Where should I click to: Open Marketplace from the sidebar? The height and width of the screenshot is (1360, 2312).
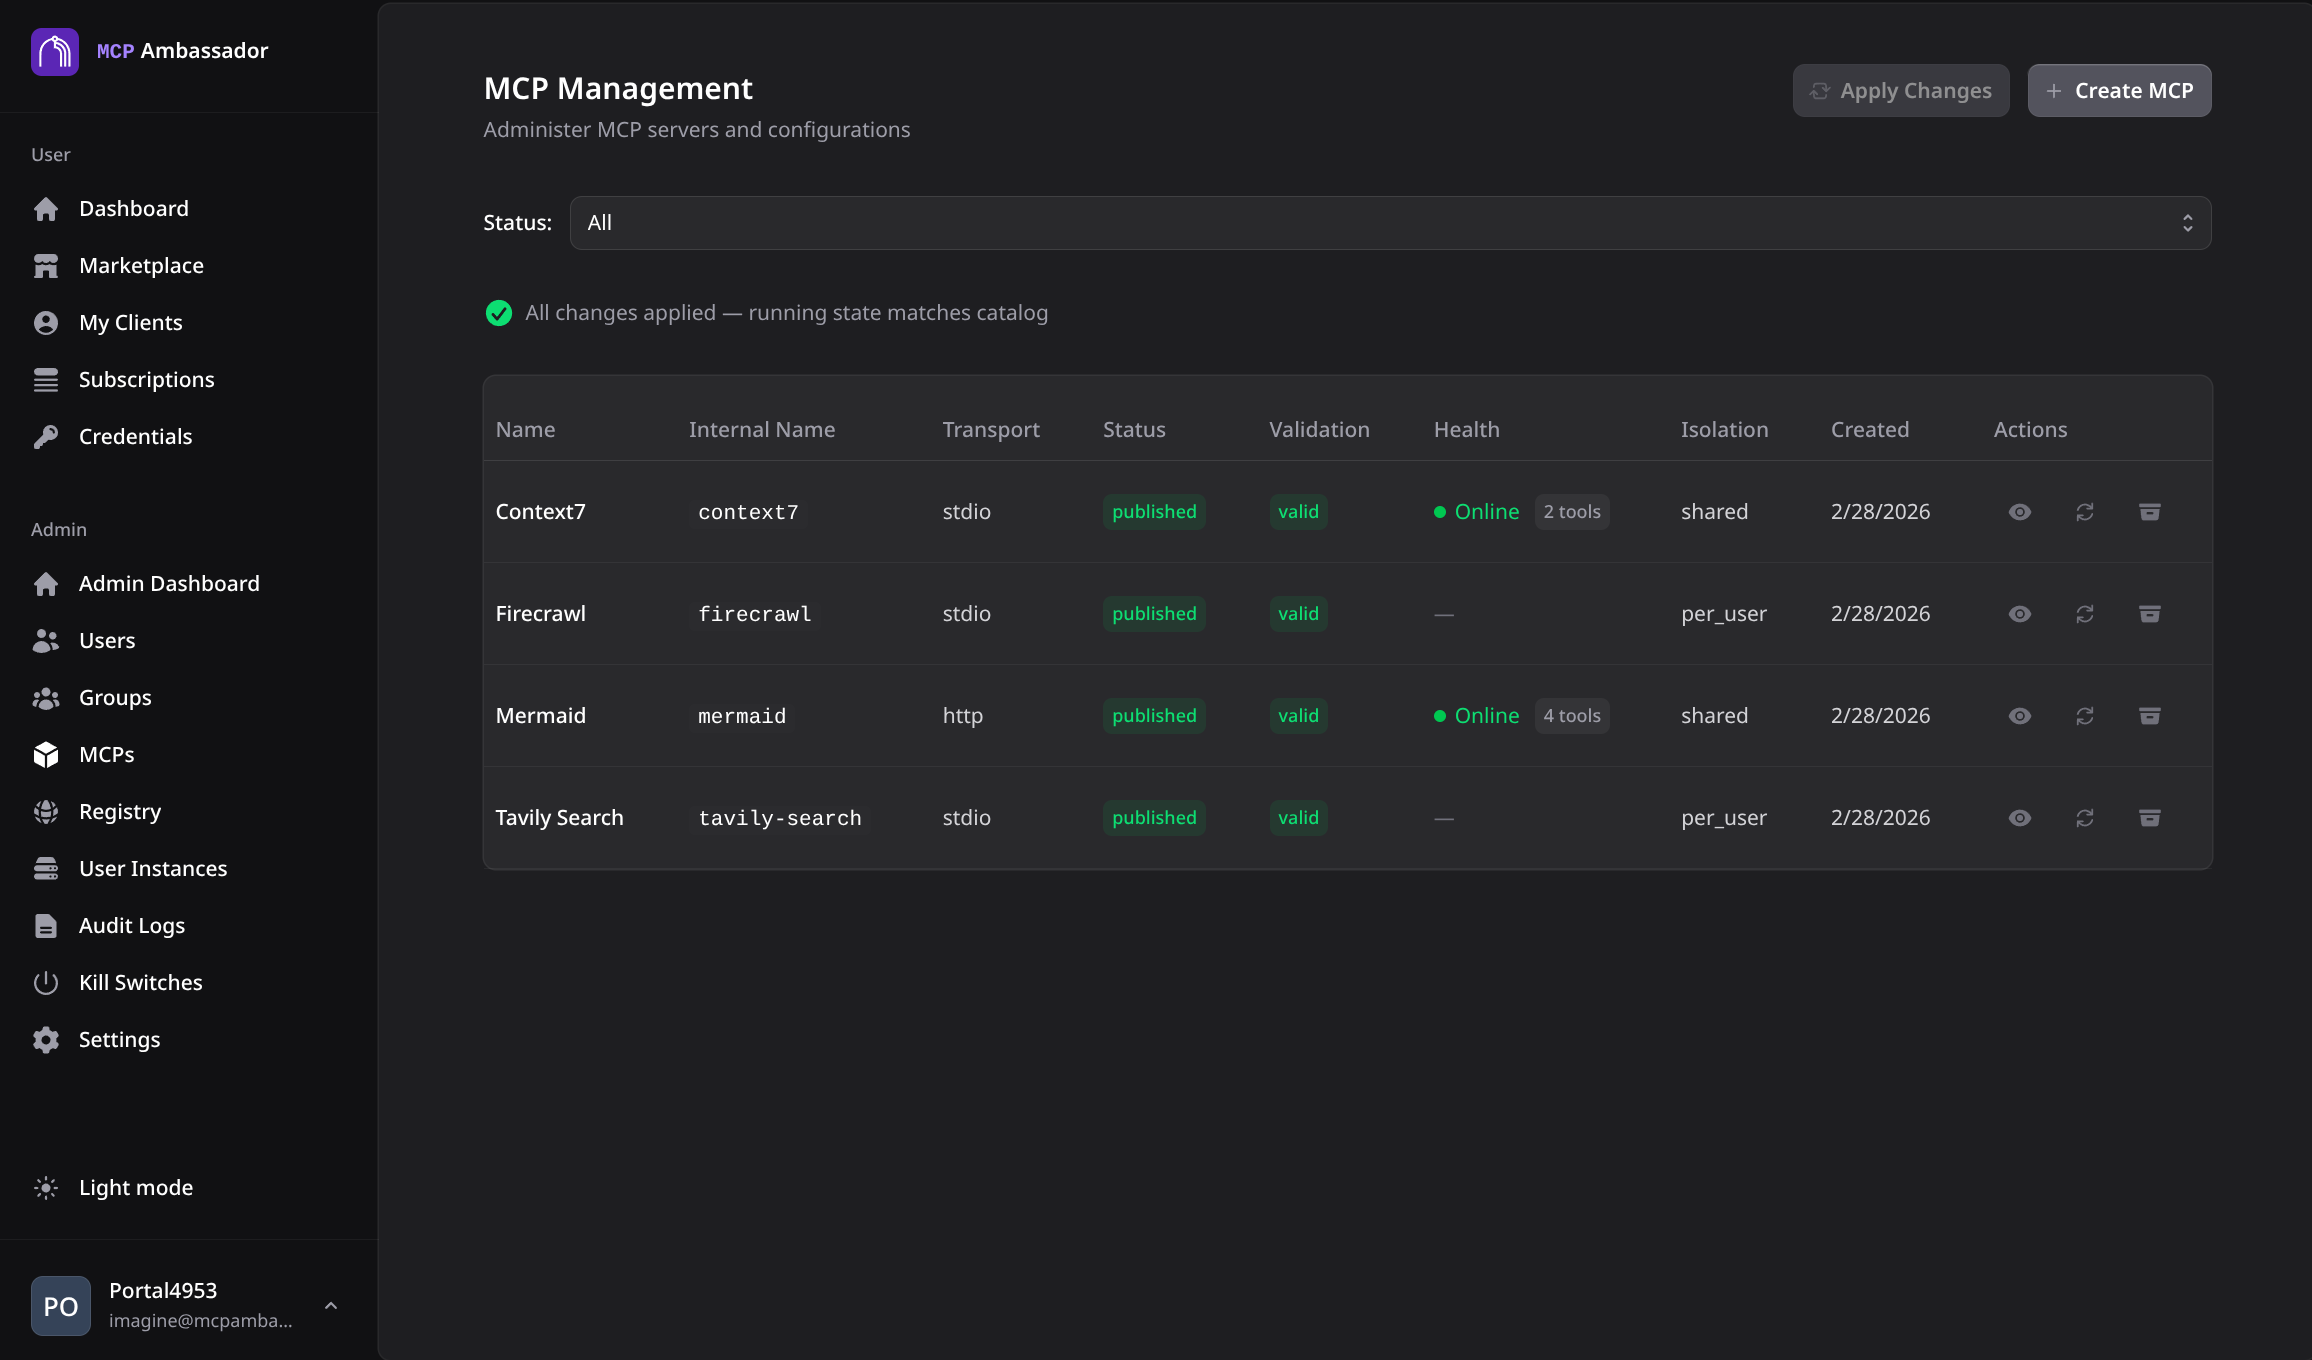141,266
